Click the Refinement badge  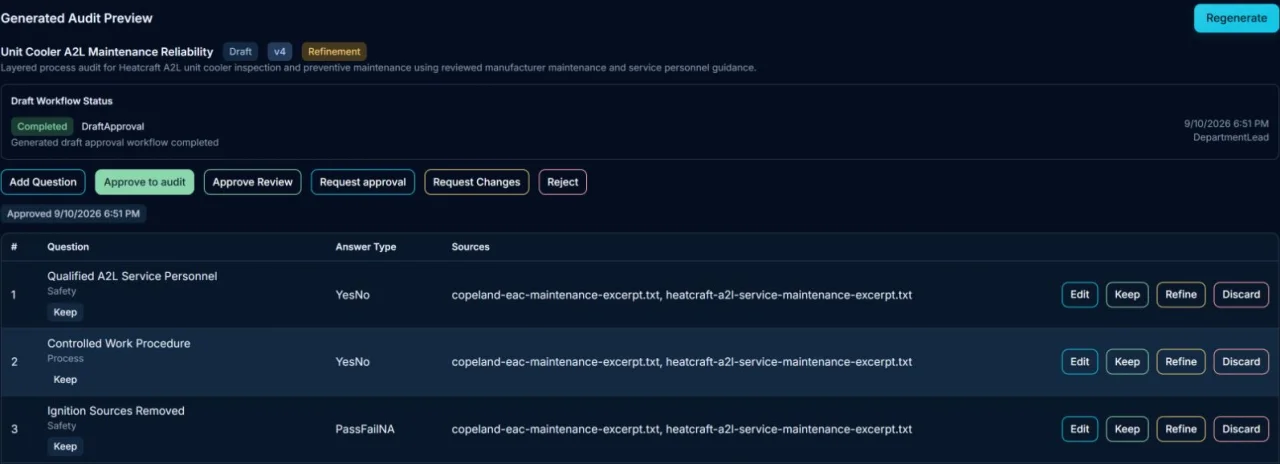334,51
